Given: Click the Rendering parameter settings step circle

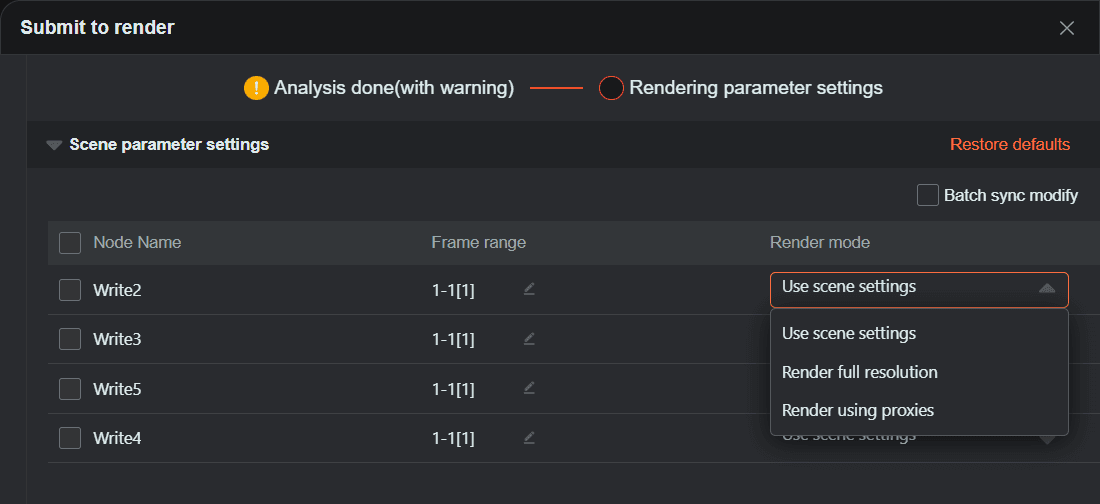Looking at the screenshot, I should tap(611, 88).
